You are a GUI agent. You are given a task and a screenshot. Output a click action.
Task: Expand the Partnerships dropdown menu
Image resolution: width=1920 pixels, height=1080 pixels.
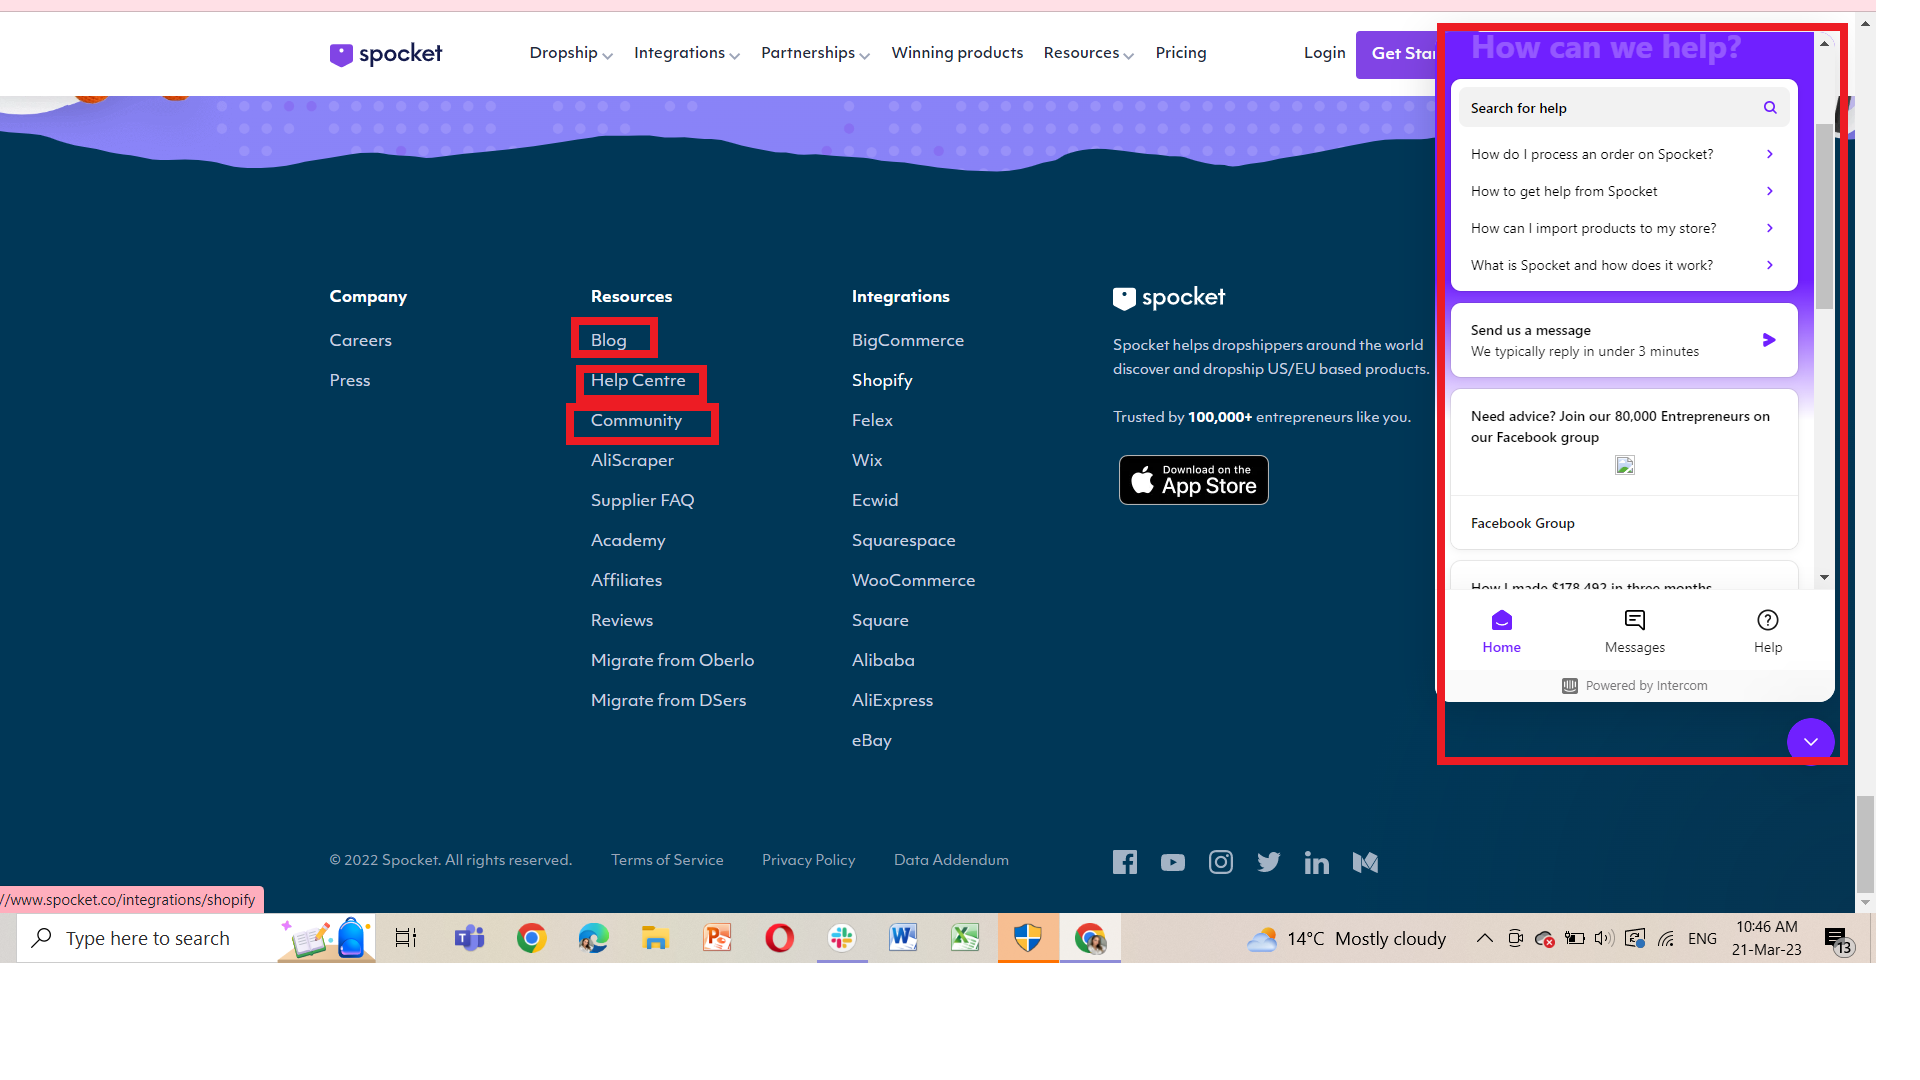[x=815, y=53]
